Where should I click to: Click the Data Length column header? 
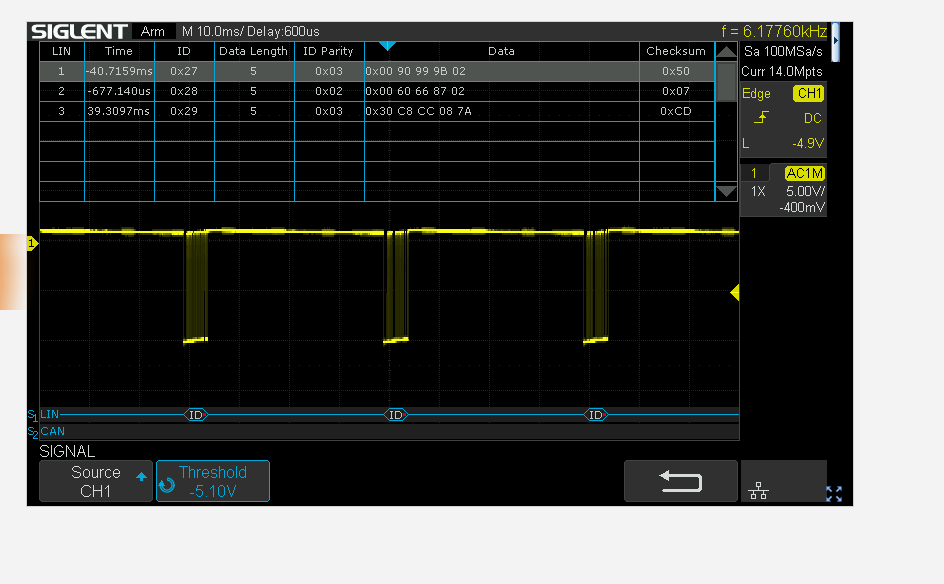pyautogui.click(x=253, y=51)
